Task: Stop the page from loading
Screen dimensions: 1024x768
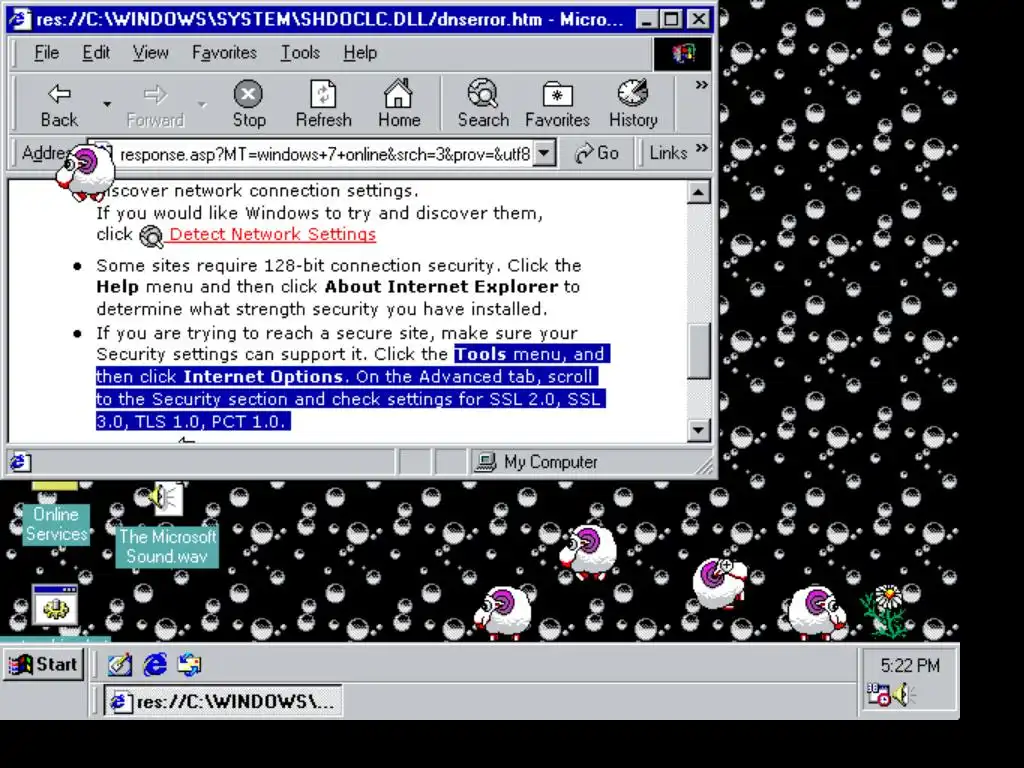Action: pos(249,104)
